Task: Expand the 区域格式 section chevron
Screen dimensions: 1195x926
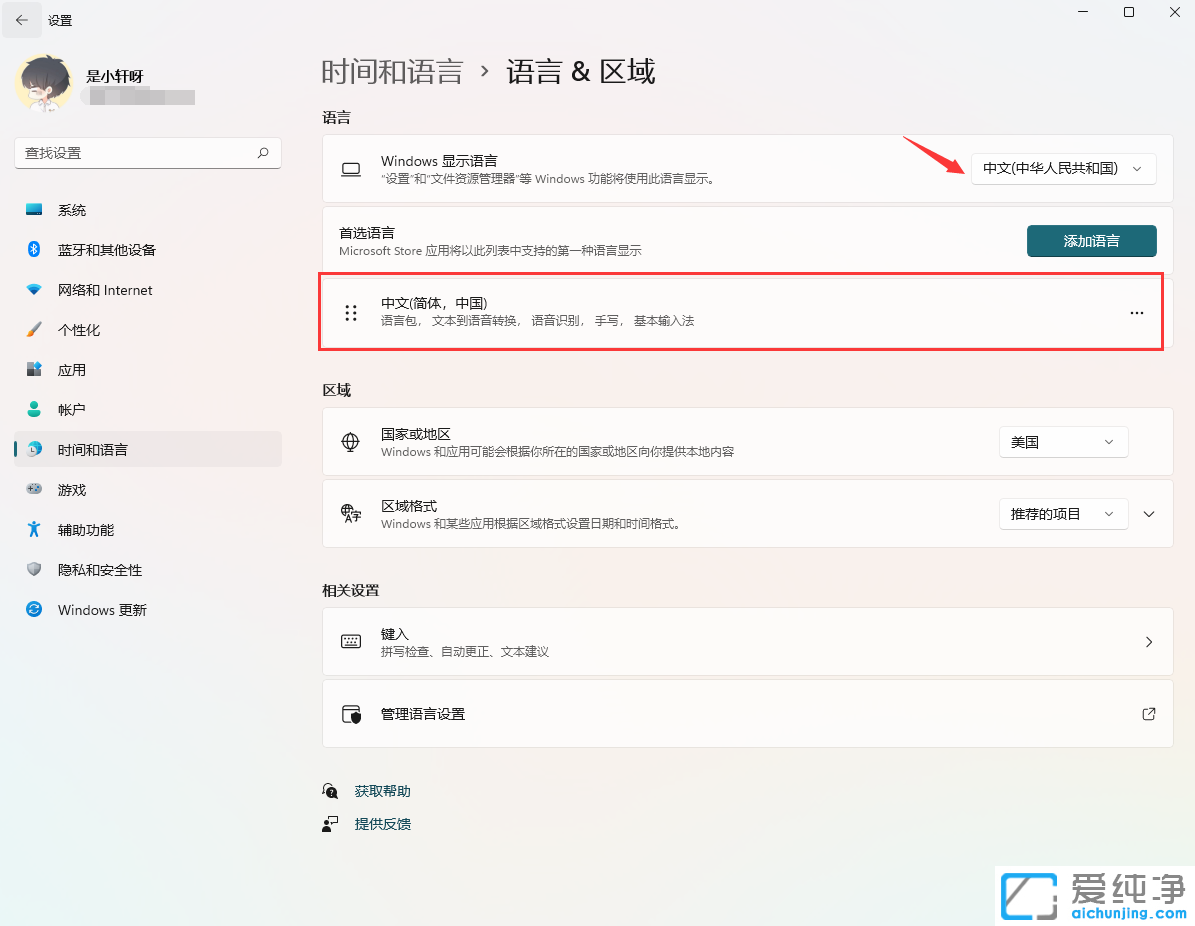Action: [1149, 514]
